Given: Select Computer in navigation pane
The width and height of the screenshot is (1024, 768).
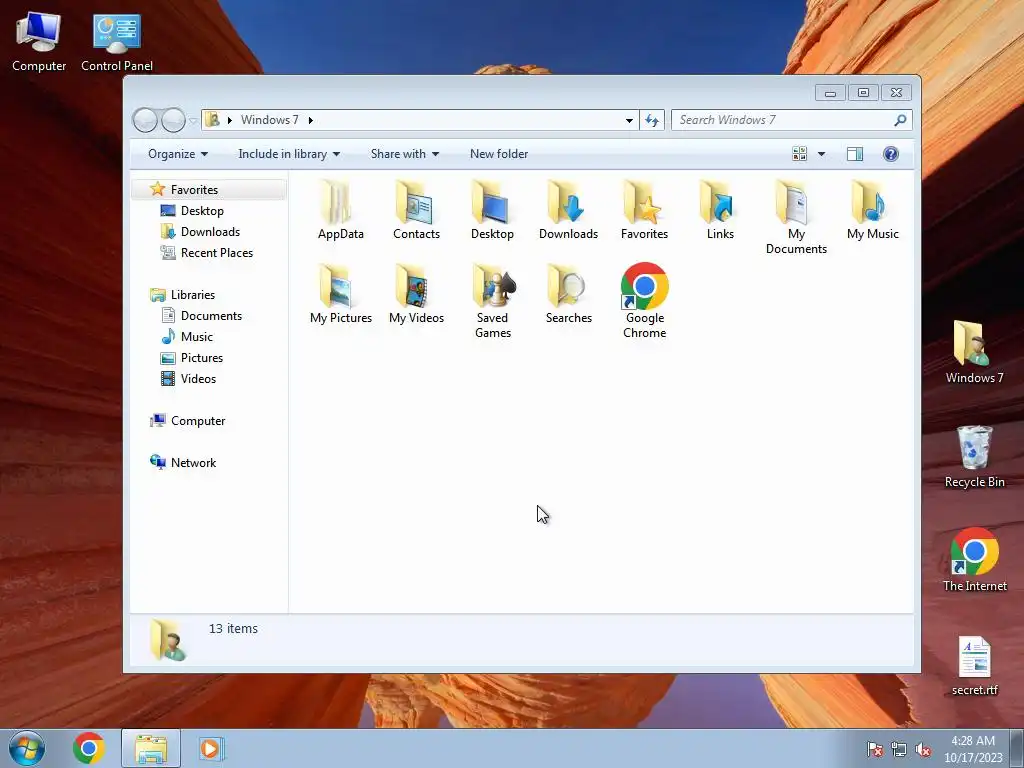Looking at the screenshot, I should pyautogui.click(x=198, y=421).
